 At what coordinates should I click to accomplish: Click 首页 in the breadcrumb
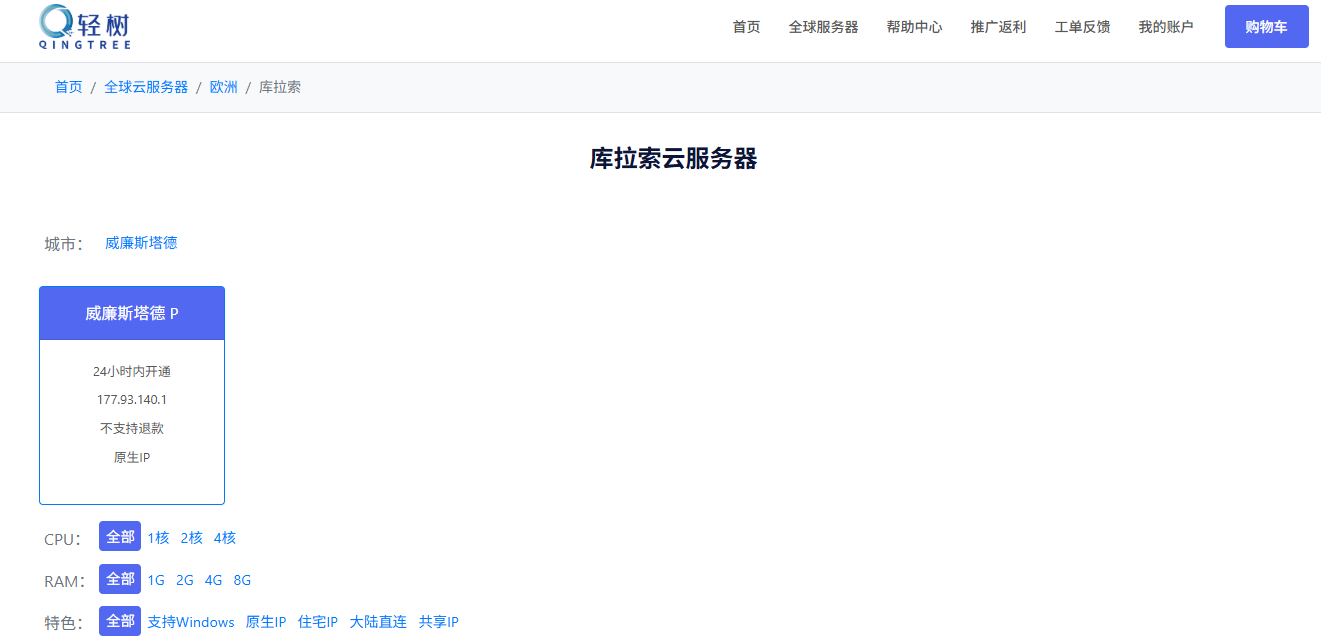point(68,87)
